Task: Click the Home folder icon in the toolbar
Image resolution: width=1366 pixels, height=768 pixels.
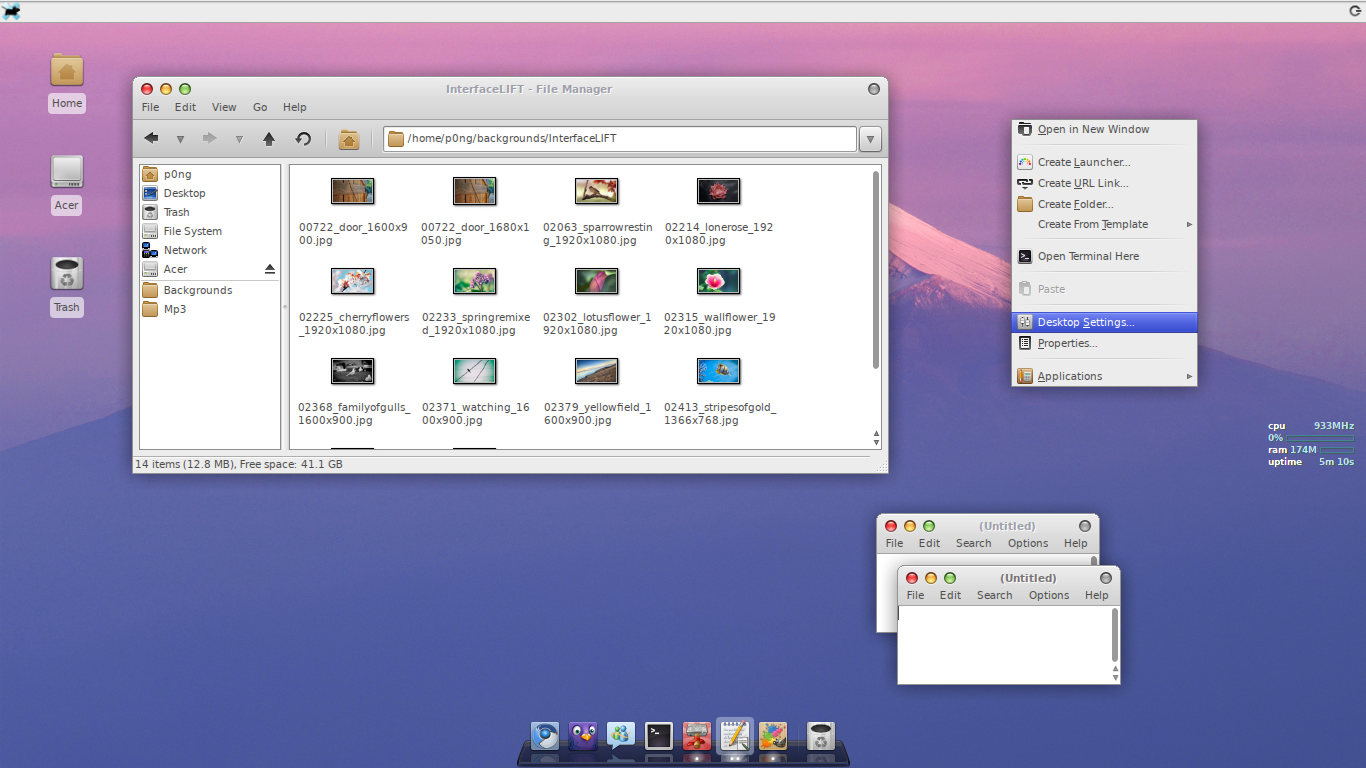Action: click(x=348, y=139)
